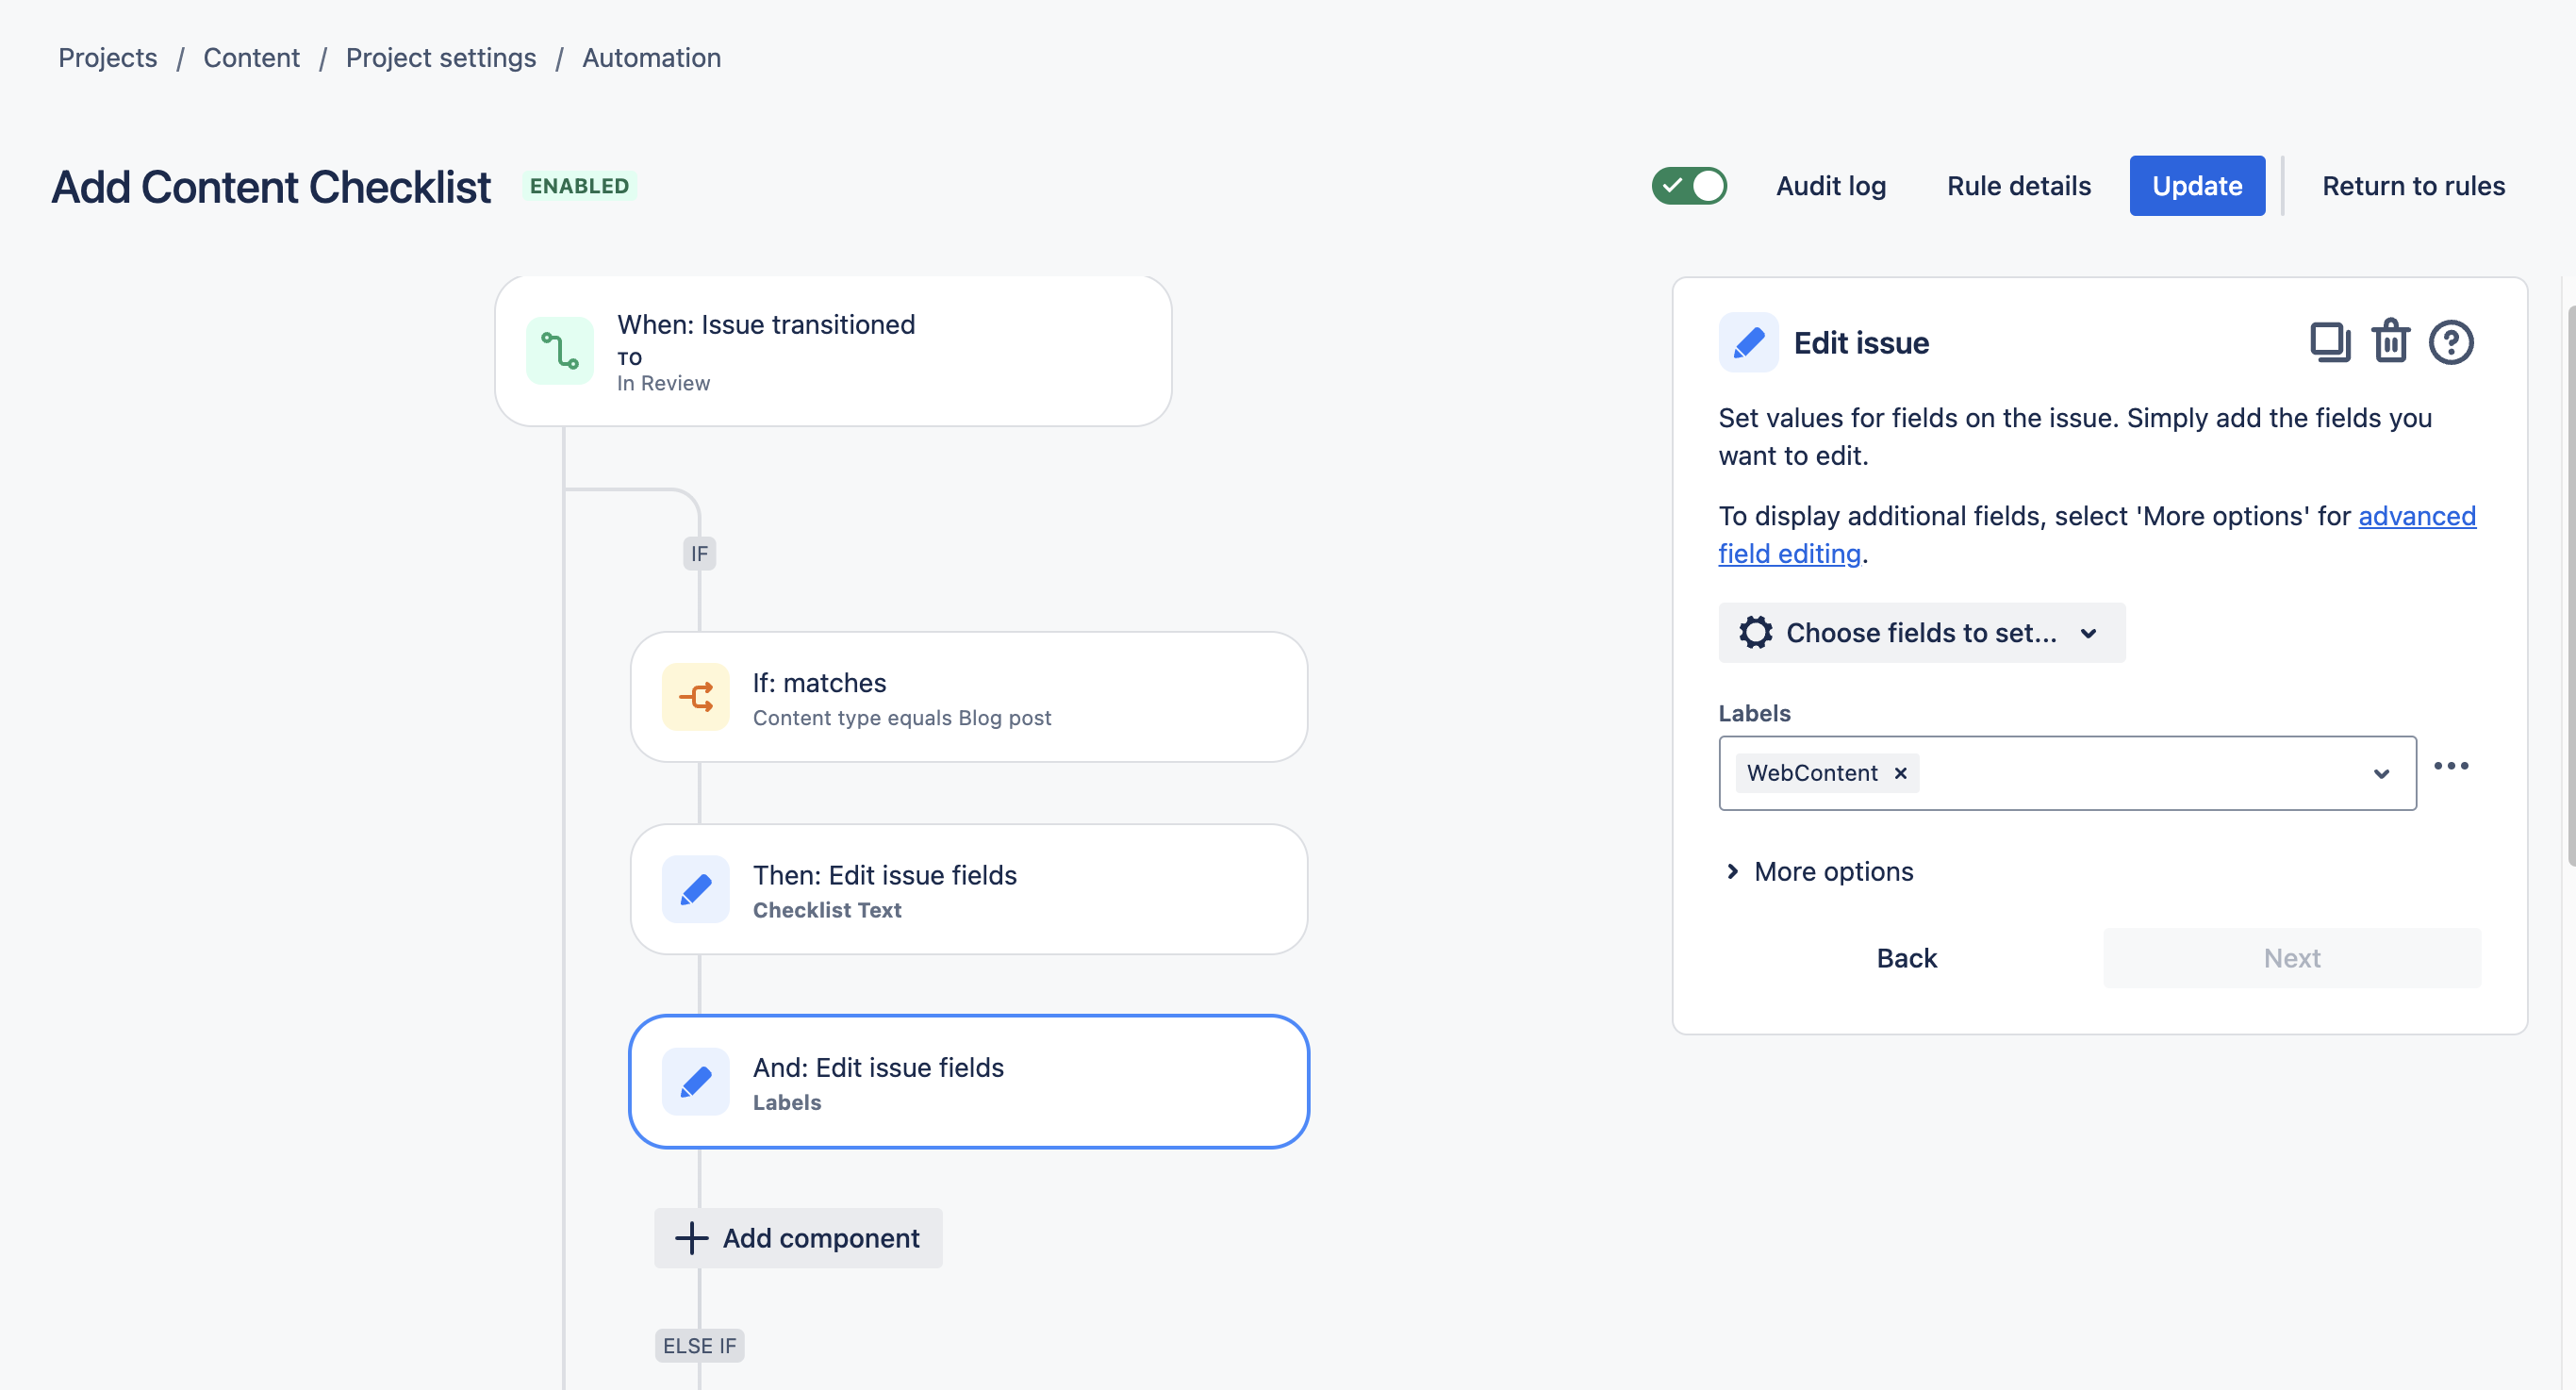
Task: Open Rule details
Action: coord(2018,186)
